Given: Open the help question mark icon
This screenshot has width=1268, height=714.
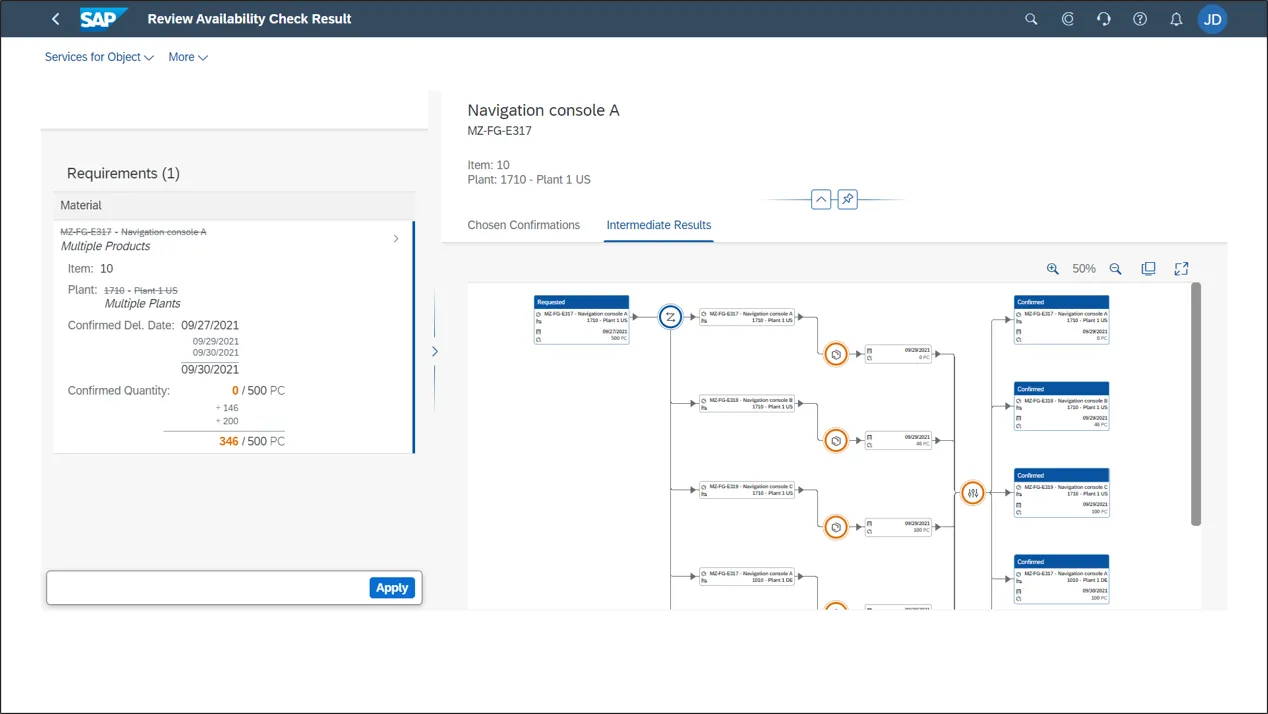Looking at the screenshot, I should pyautogui.click(x=1140, y=19).
